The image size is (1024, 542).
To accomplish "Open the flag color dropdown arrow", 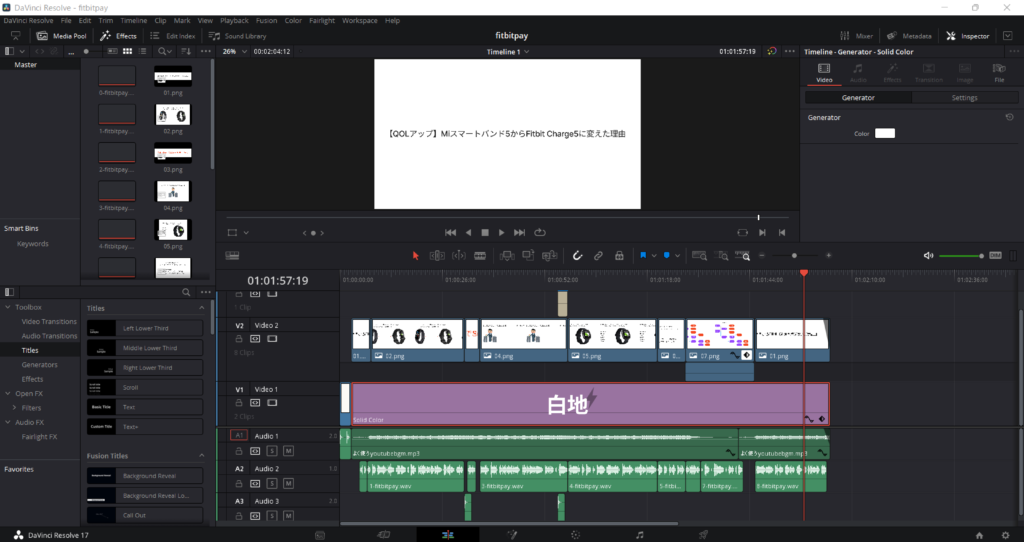I will 654,256.
